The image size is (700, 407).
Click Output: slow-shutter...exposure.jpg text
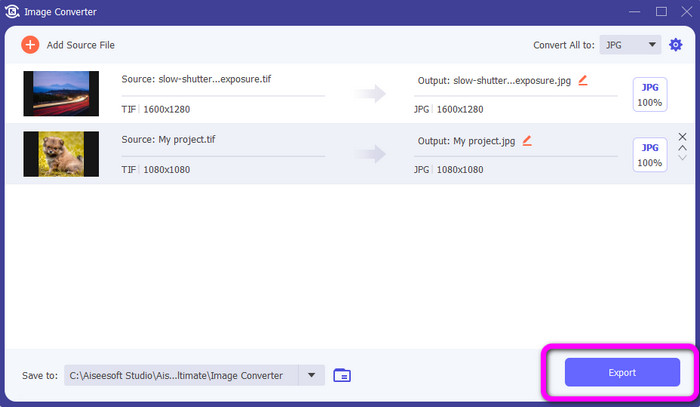[494, 81]
